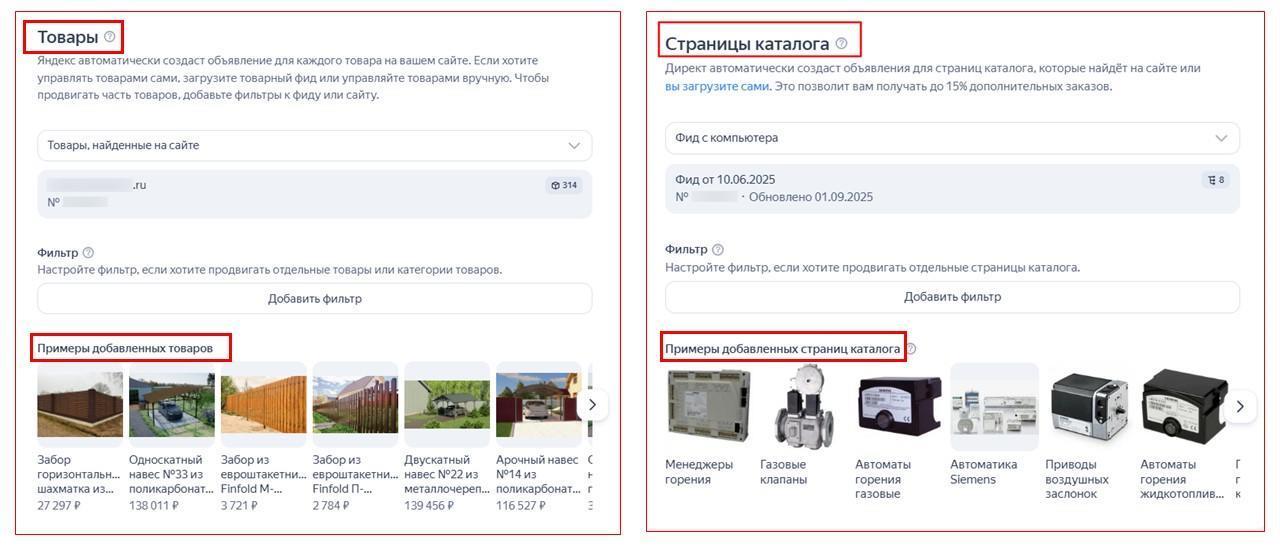
Task: Select Односкатный навес №33 product thumbnail
Action: coord(172,405)
